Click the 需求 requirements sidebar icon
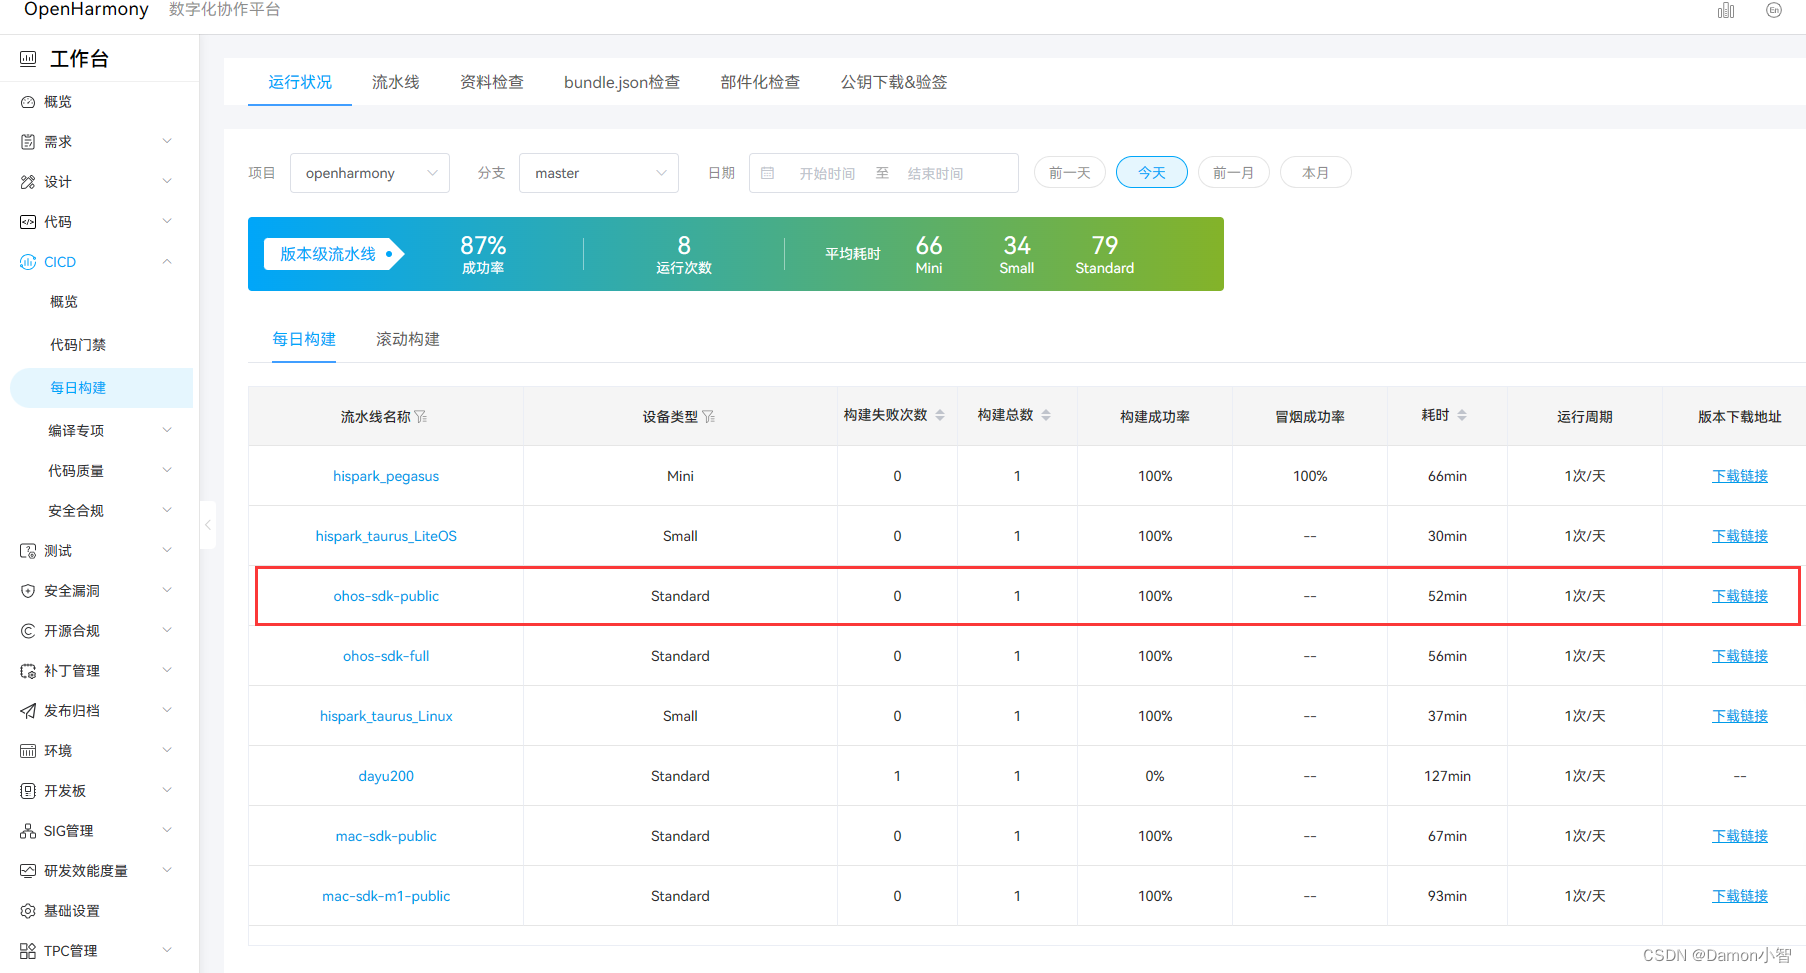Screen dimensions: 1806x973 click(28, 142)
